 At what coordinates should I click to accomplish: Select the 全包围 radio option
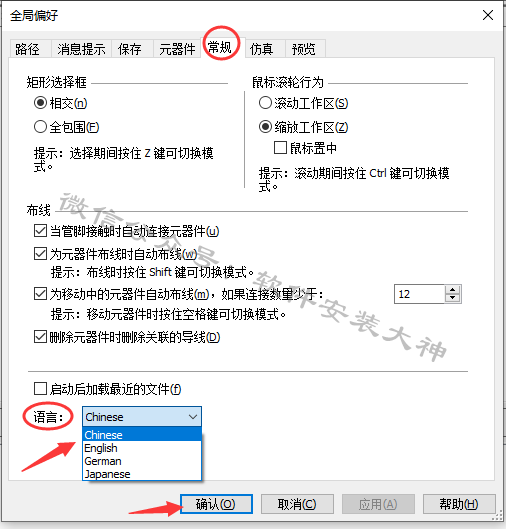pyautogui.click(x=40, y=127)
